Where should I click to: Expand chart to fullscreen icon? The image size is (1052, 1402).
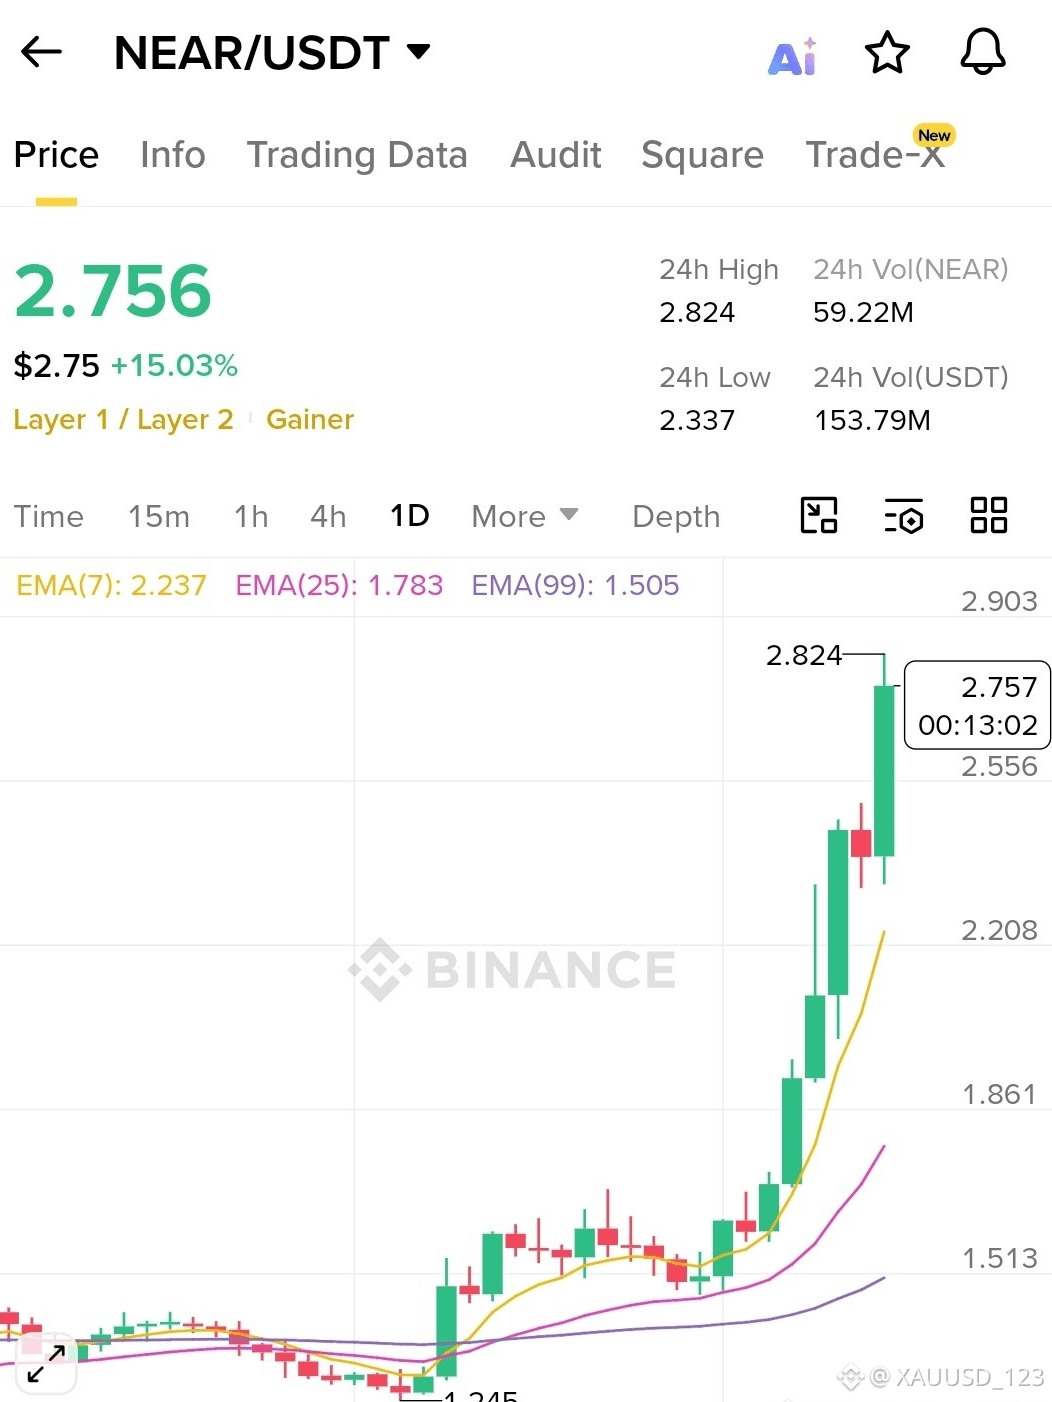(46, 1363)
